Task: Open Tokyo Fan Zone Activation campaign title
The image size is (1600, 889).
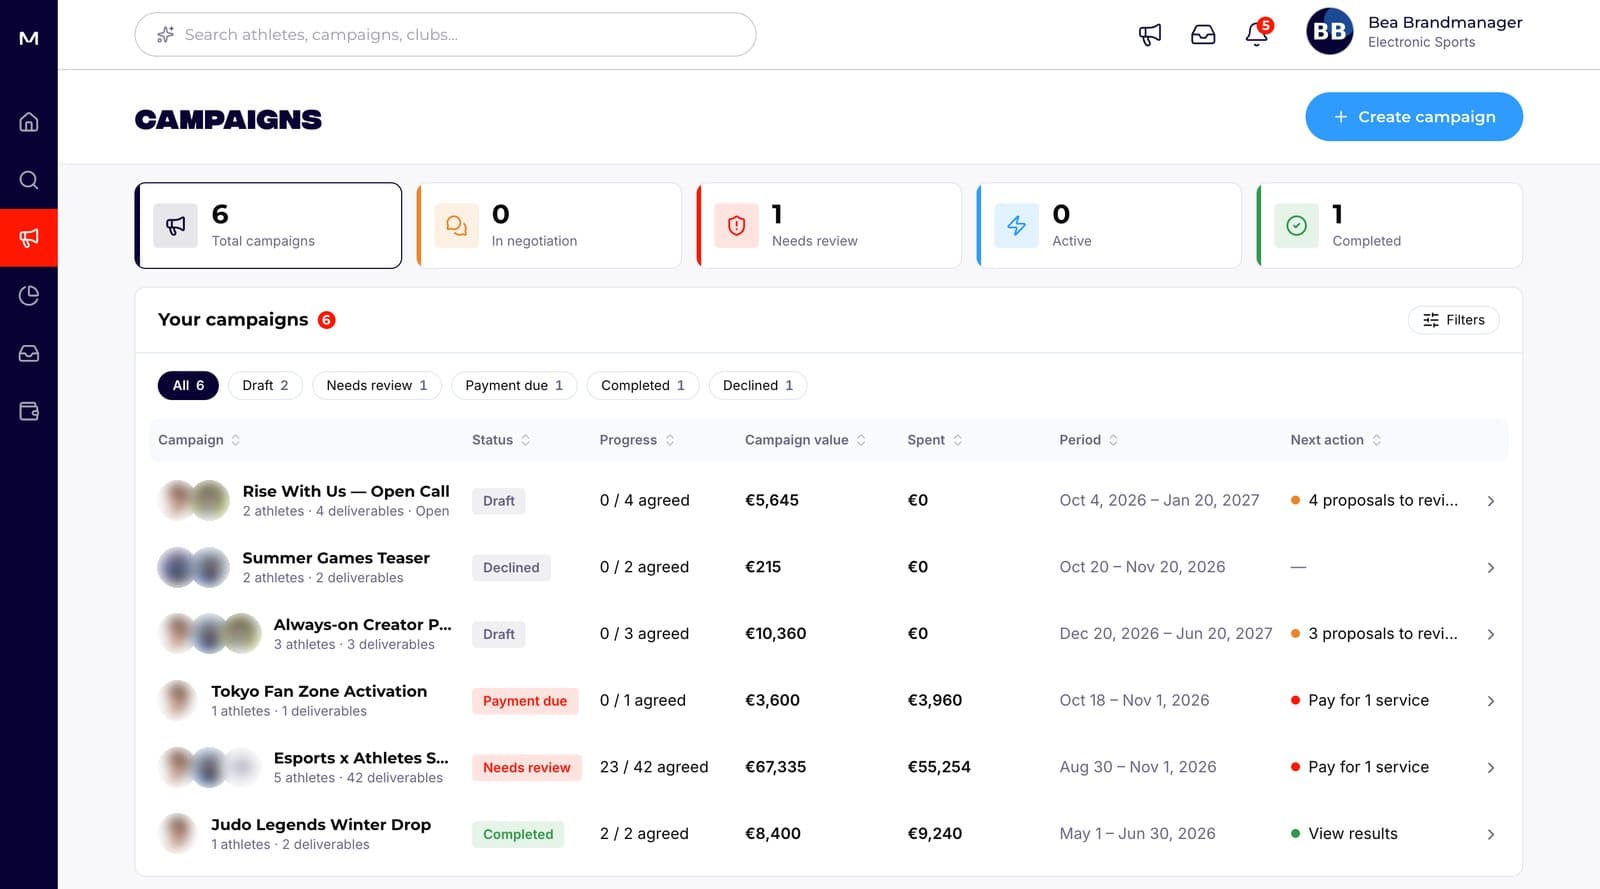Action: point(319,691)
